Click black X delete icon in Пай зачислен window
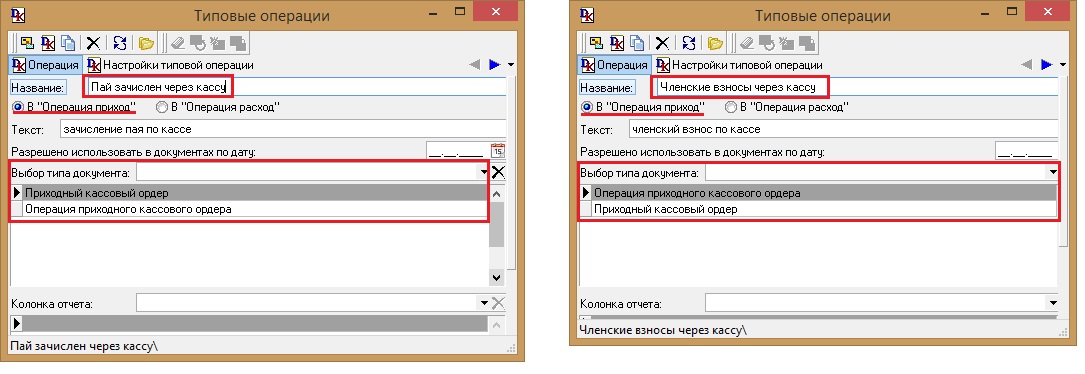1085x374 pixels. 93,43
